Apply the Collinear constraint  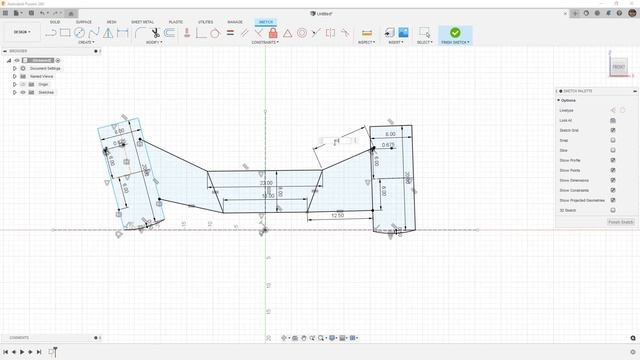pos(316,33)
